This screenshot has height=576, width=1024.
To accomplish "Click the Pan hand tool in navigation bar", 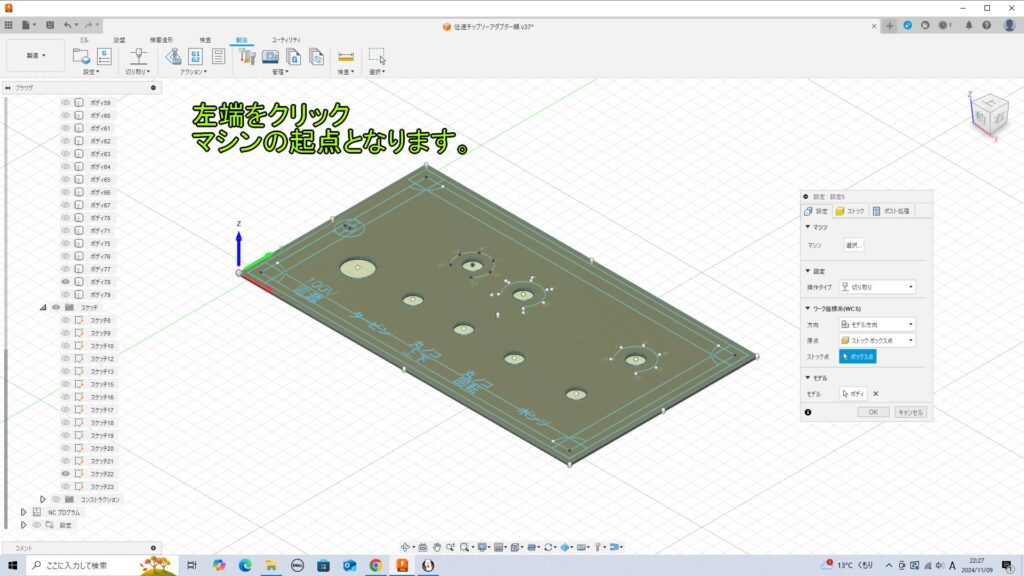I will (436, 547).
